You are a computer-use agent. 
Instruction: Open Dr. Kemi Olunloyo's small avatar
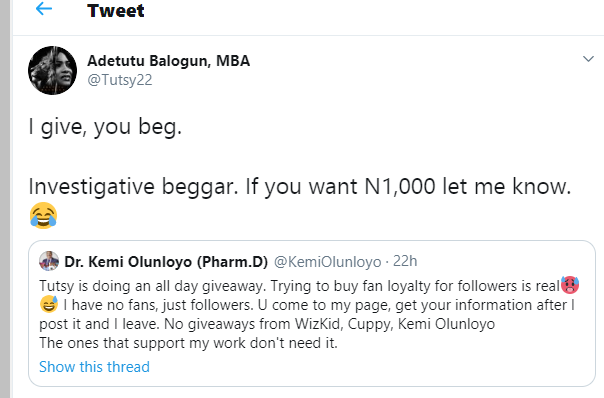49,261
